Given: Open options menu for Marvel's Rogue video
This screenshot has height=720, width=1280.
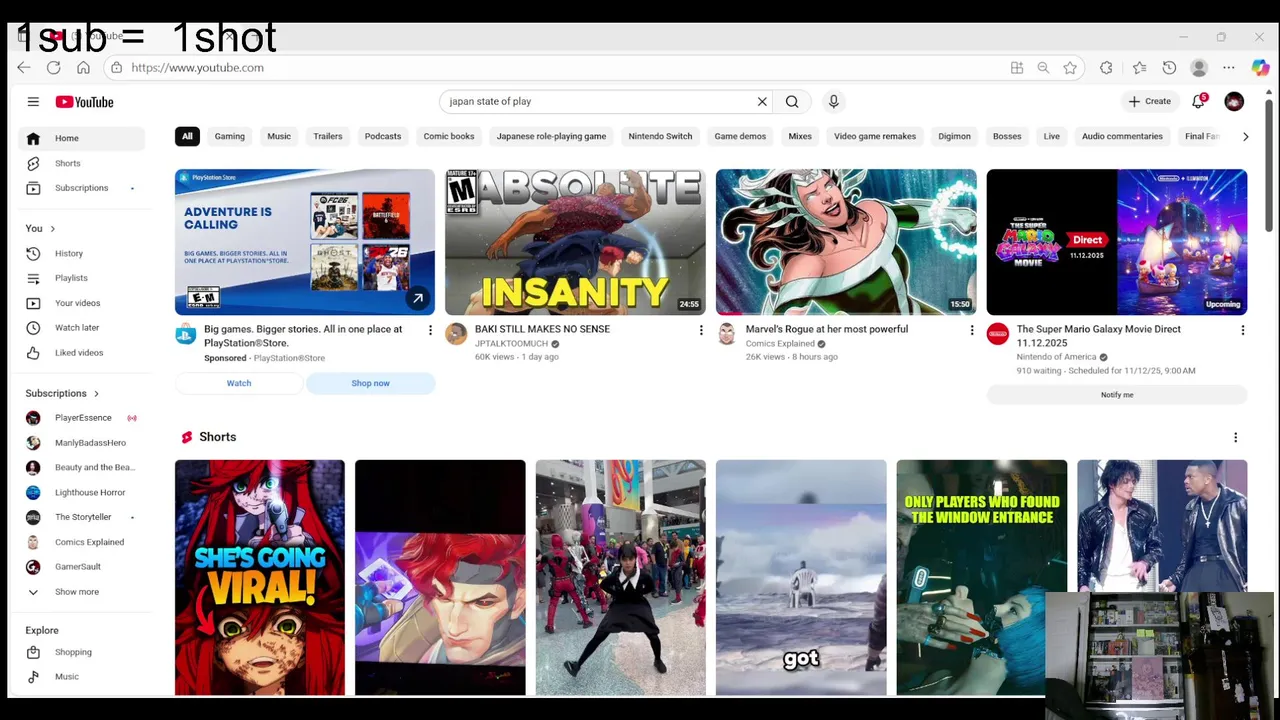Looking at the screenshot, I should 972,330.
